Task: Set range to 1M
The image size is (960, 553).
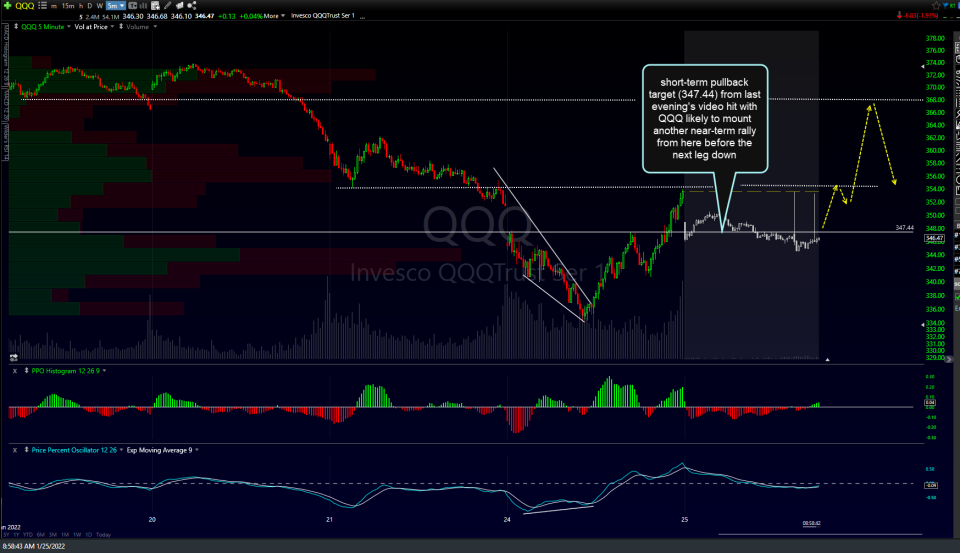Action: pyautogui.click(x=65, y=535)
